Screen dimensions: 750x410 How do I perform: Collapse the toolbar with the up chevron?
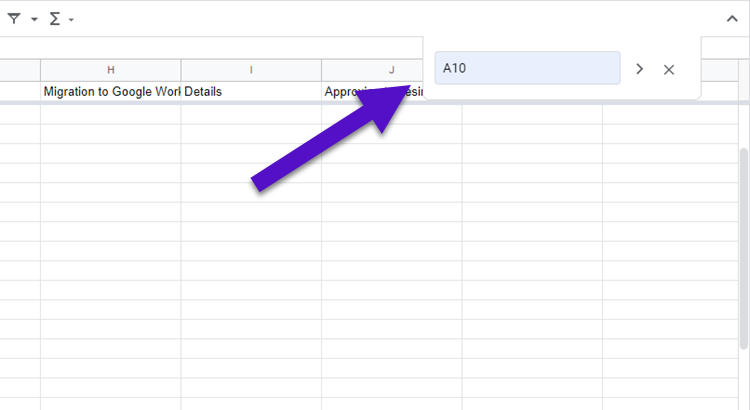732,19
